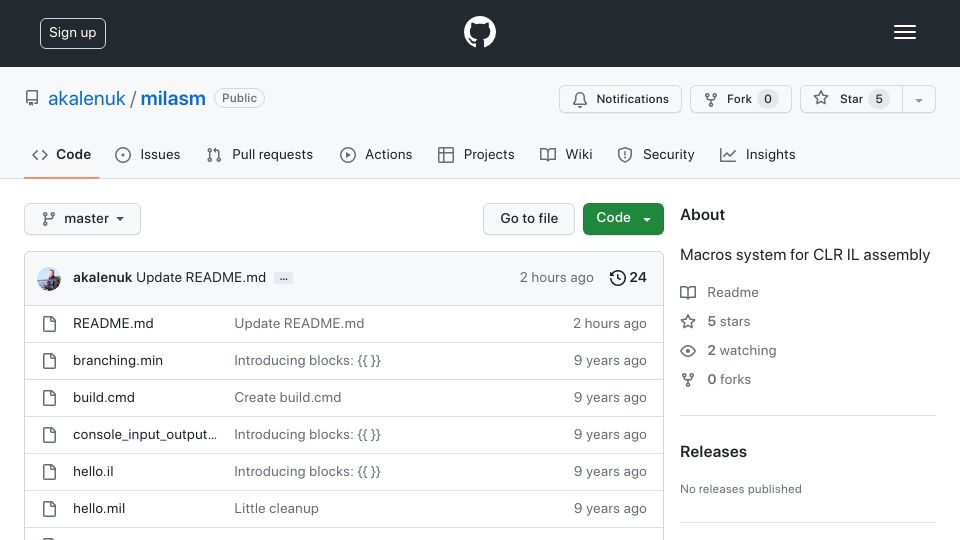
Task: Open the latest commit Update README.md link
Action: 201,277
